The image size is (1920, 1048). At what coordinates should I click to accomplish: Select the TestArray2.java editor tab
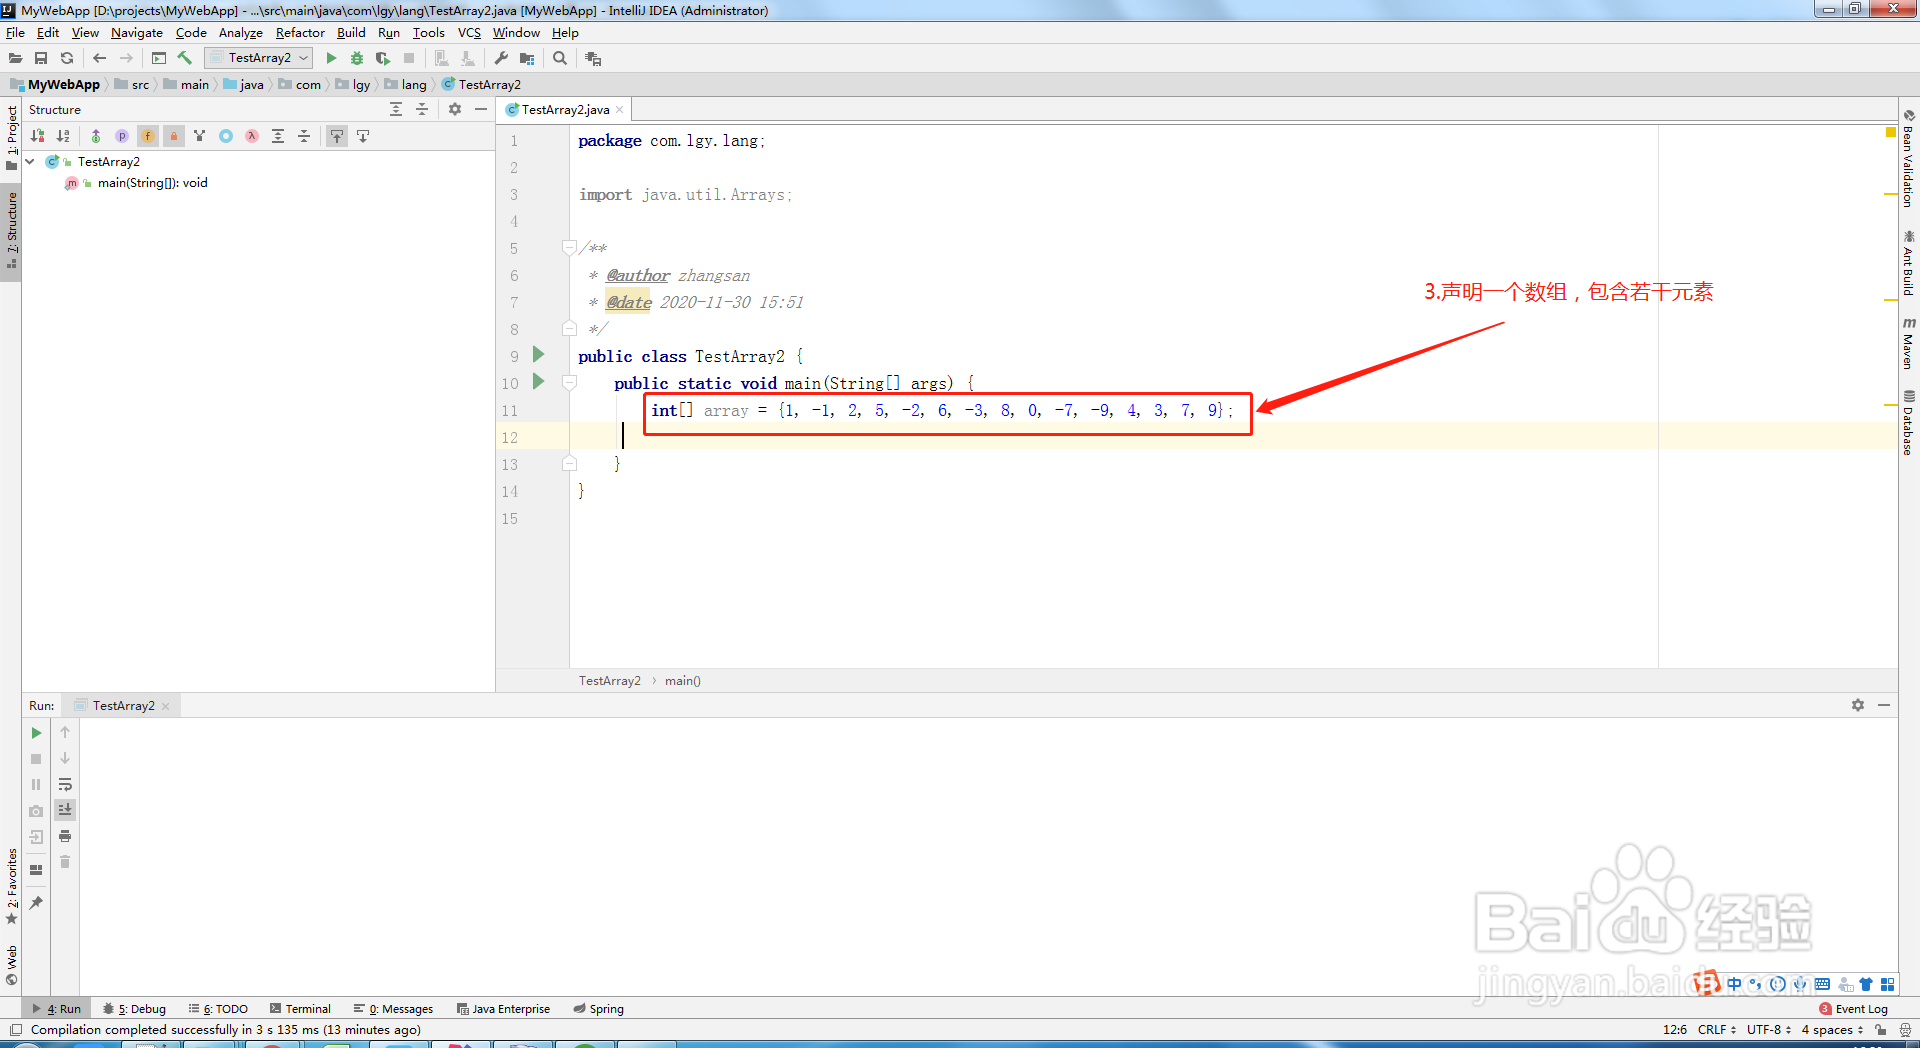[x=565, y=110]
